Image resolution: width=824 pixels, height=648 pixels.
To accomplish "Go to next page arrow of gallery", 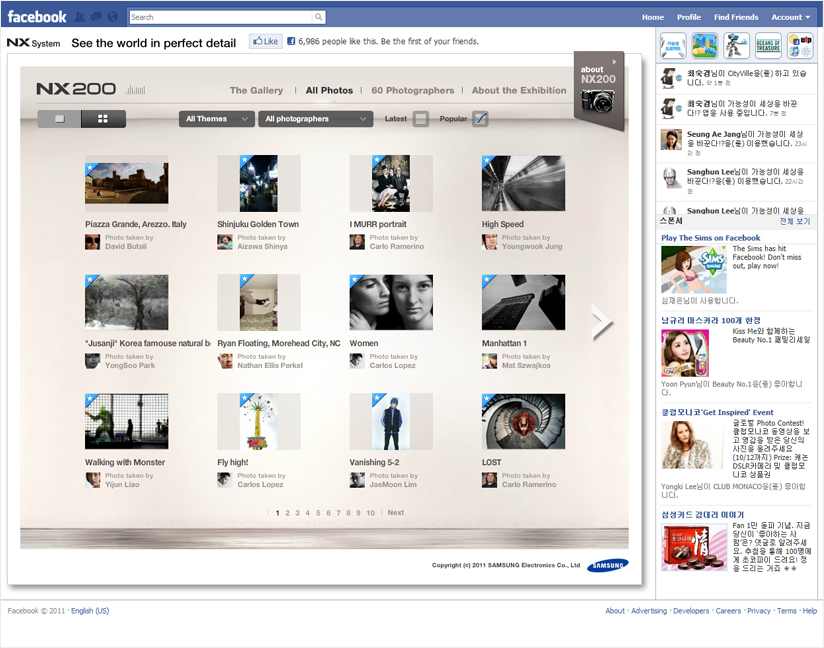I will pyautogui.click(x=602, y=322).
